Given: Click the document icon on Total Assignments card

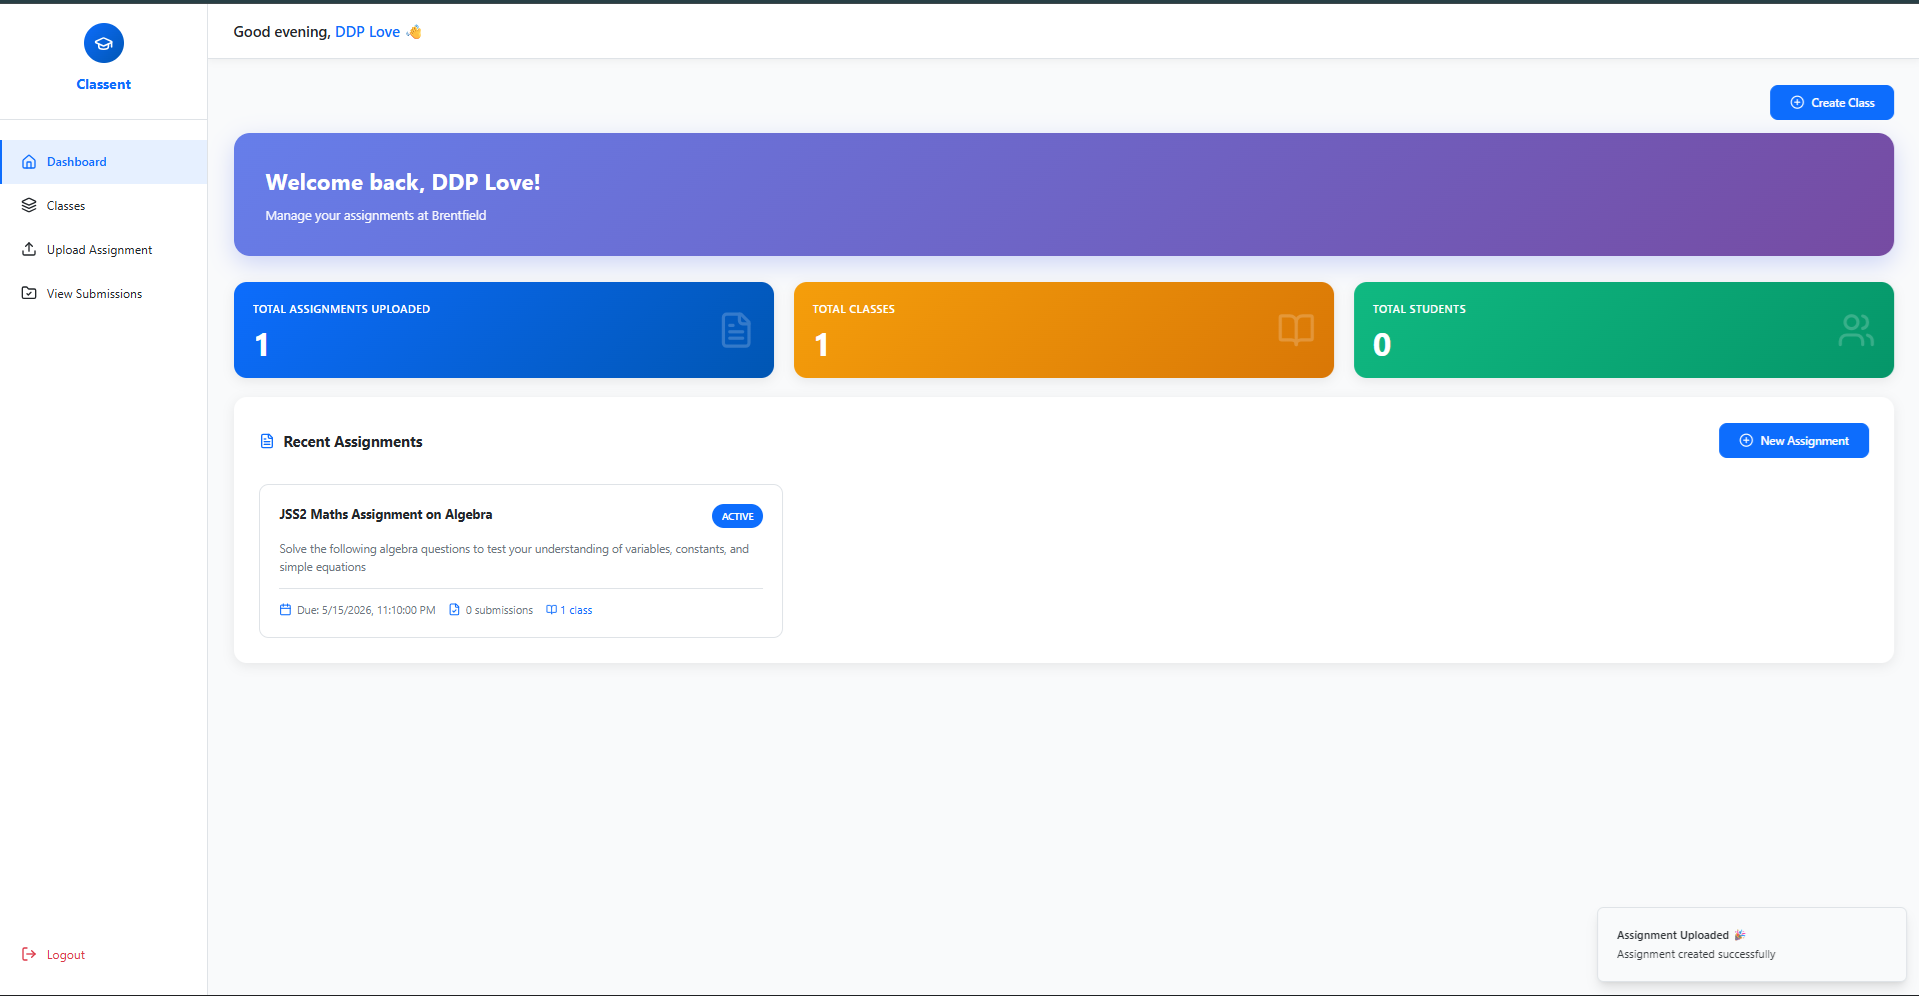Looking at the screenshot, I should pos(736,330).
